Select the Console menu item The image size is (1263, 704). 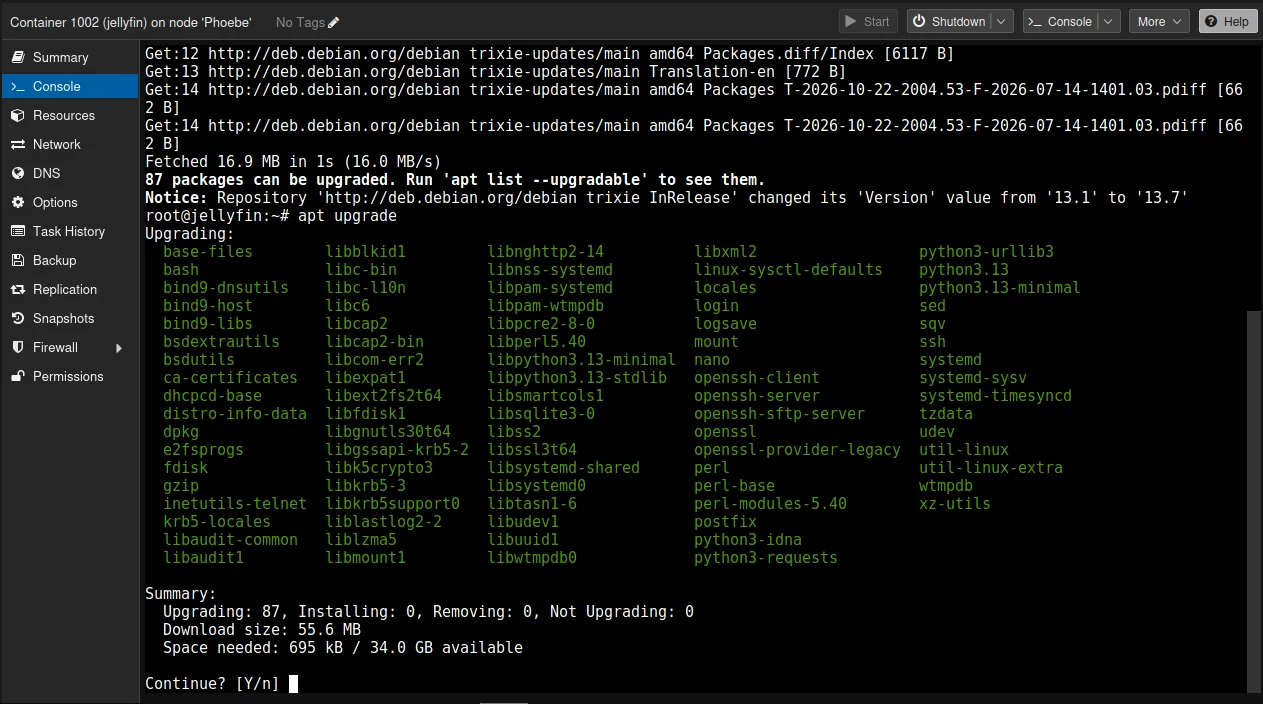coord(70,86)
